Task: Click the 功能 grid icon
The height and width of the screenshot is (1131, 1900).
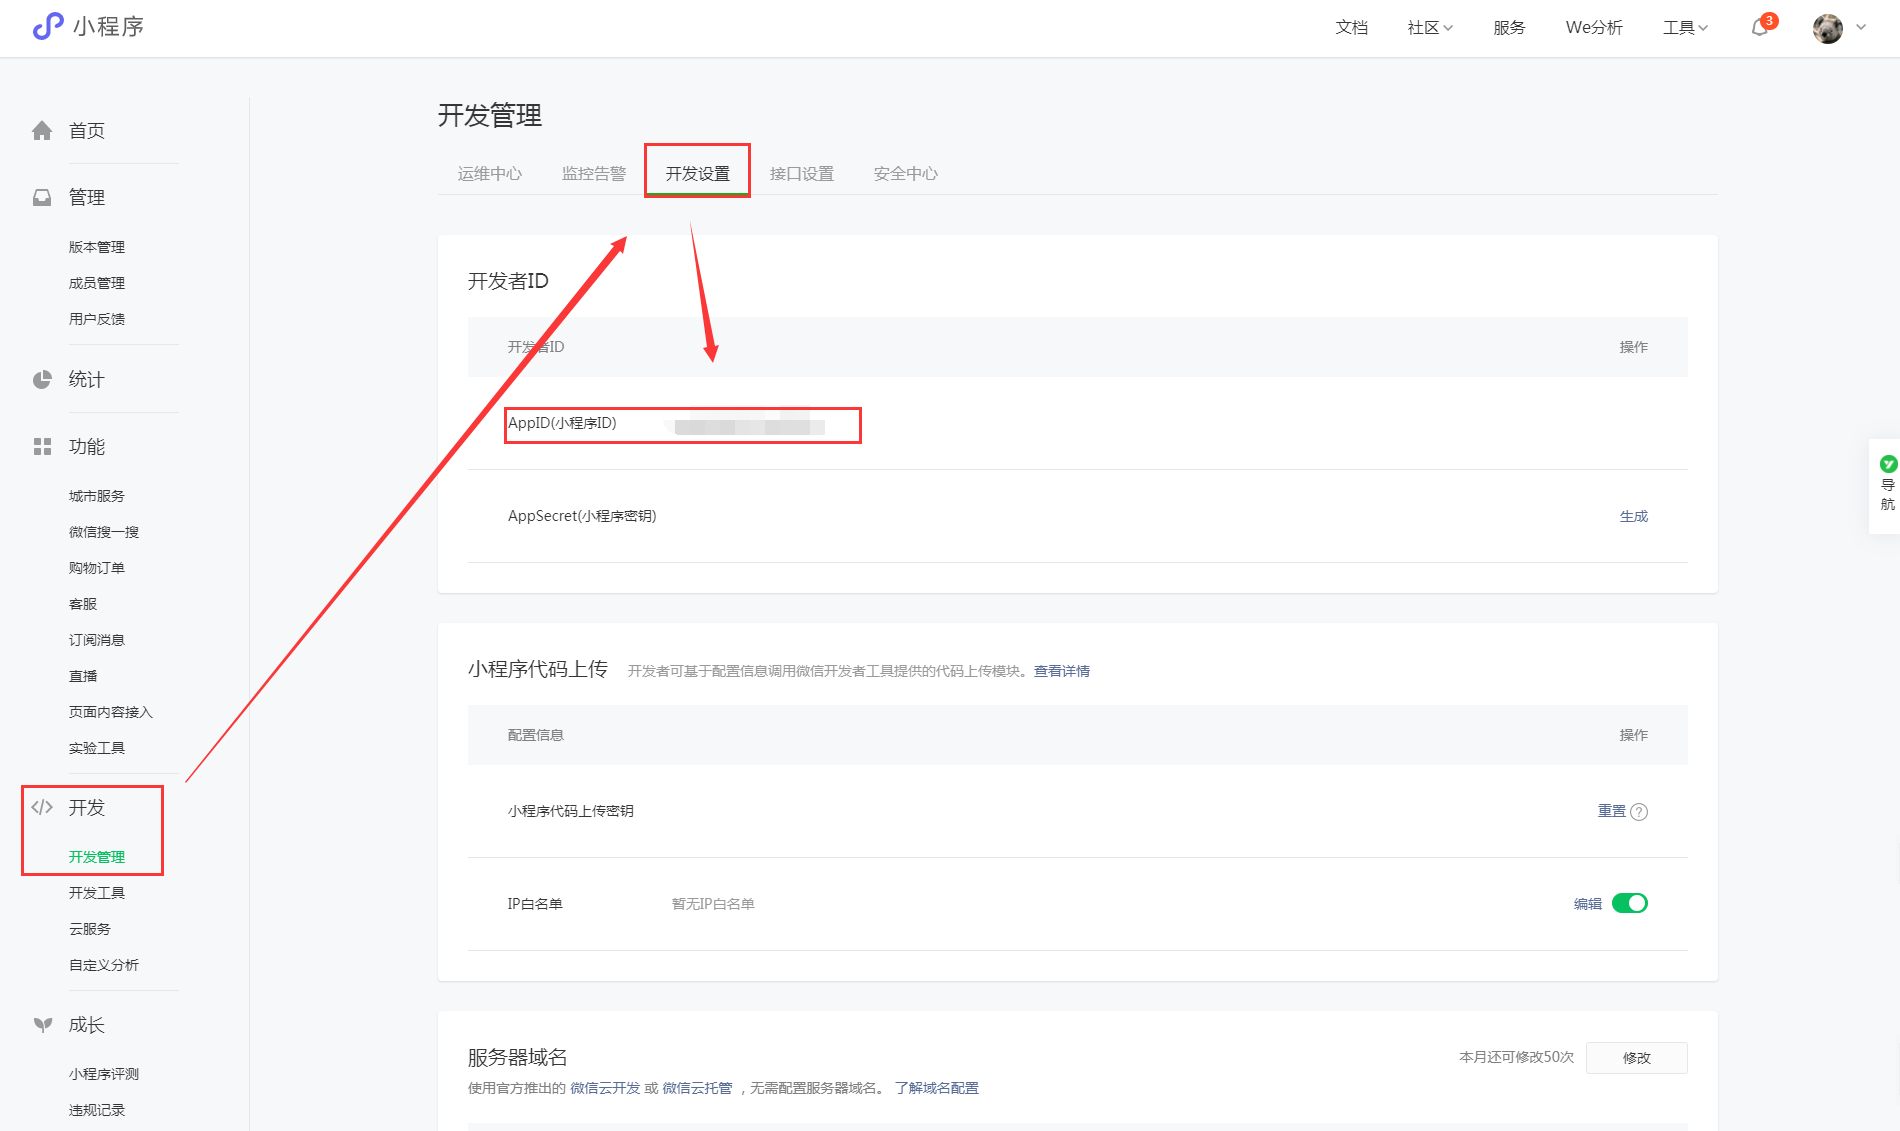Action: coord(42,447)
